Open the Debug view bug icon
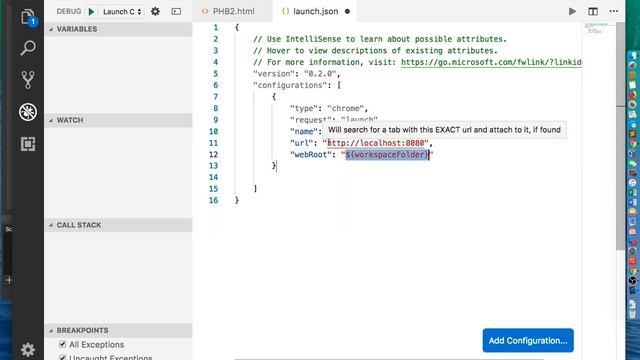This screenshot has width=640, height=360. click(x=28, y=112)
